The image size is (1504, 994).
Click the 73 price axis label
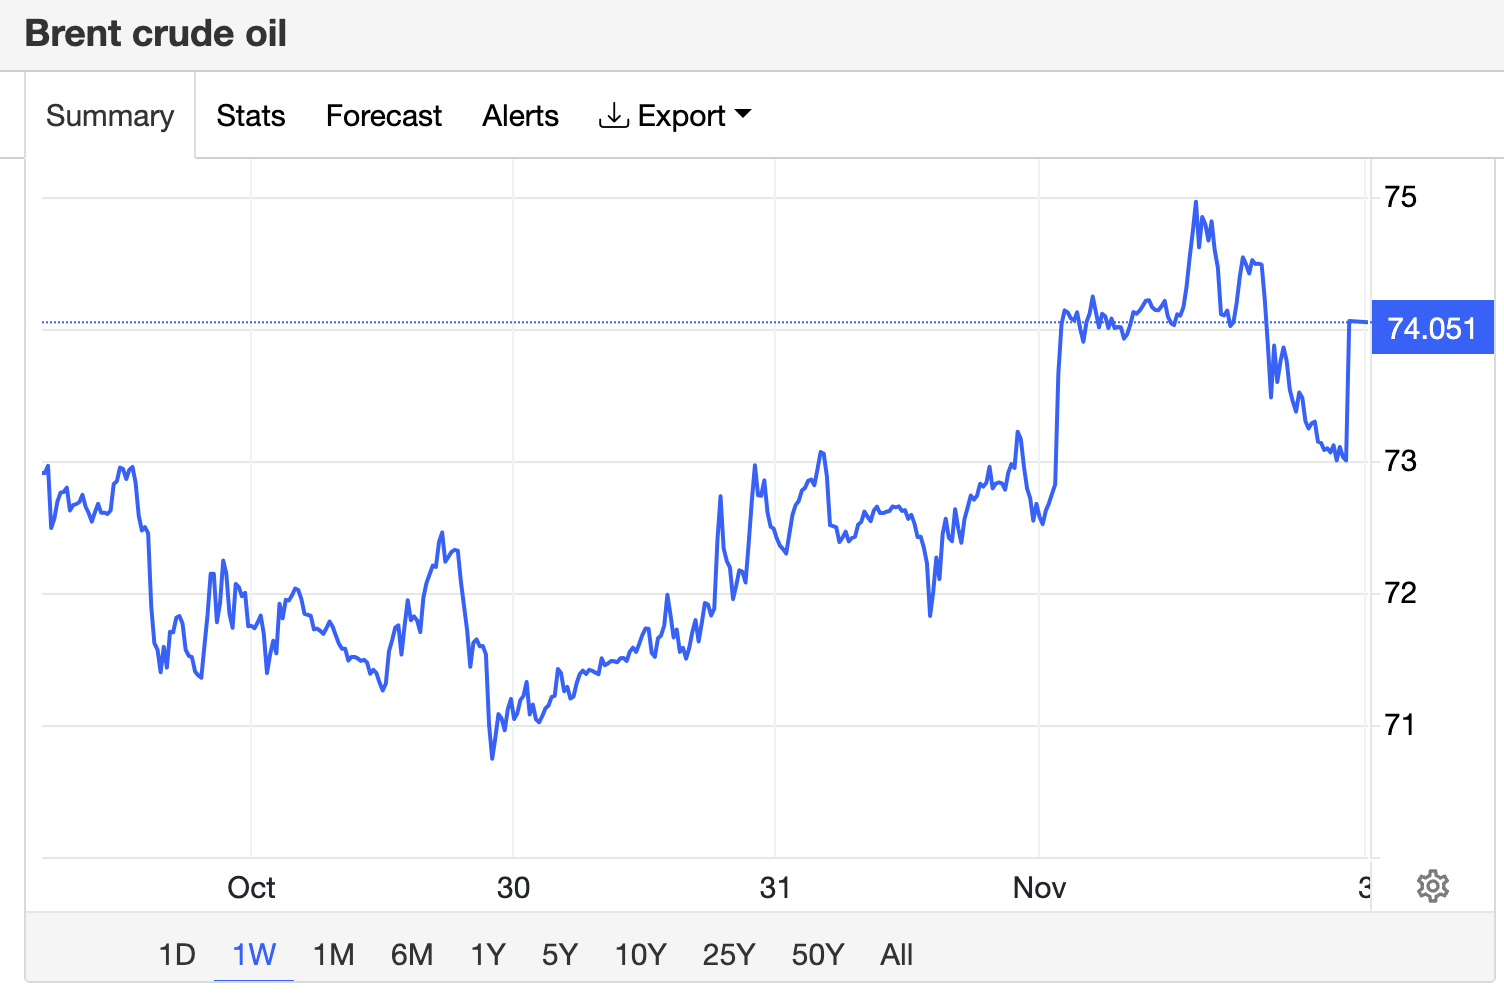click(1400, 461)
